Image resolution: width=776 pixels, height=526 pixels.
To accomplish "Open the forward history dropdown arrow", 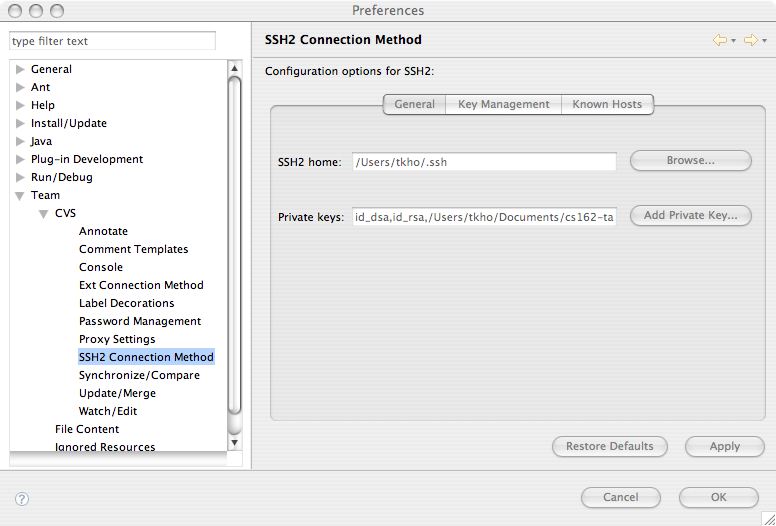I will tap(764, 41).
